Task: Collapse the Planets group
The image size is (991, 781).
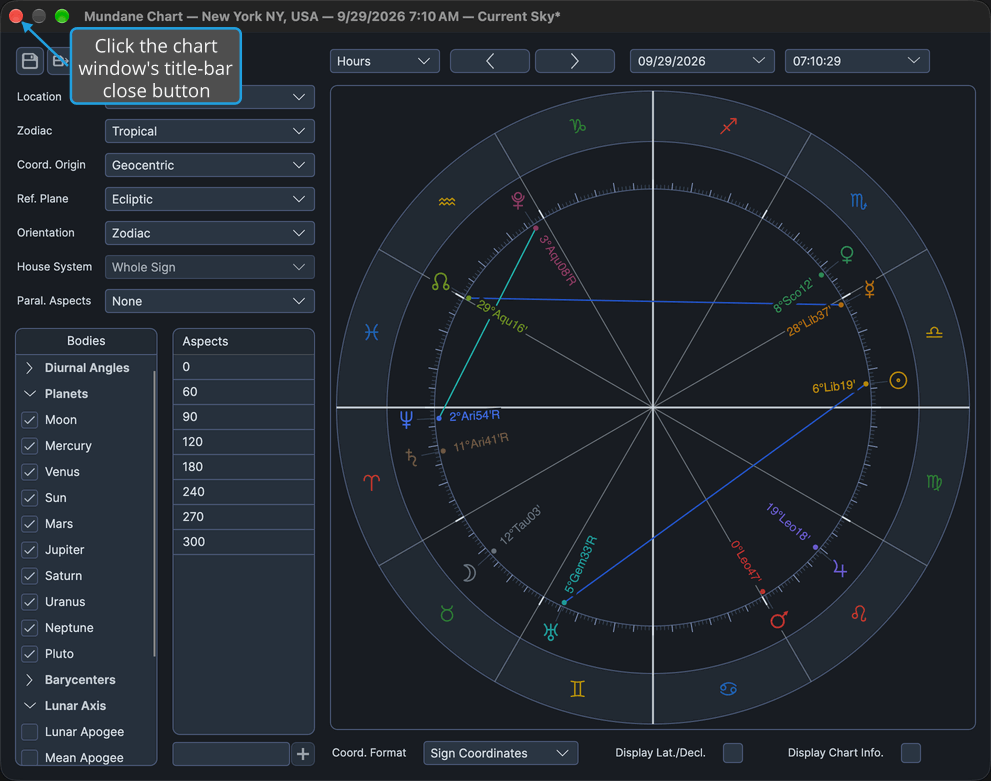Action: tap(29, 394)
